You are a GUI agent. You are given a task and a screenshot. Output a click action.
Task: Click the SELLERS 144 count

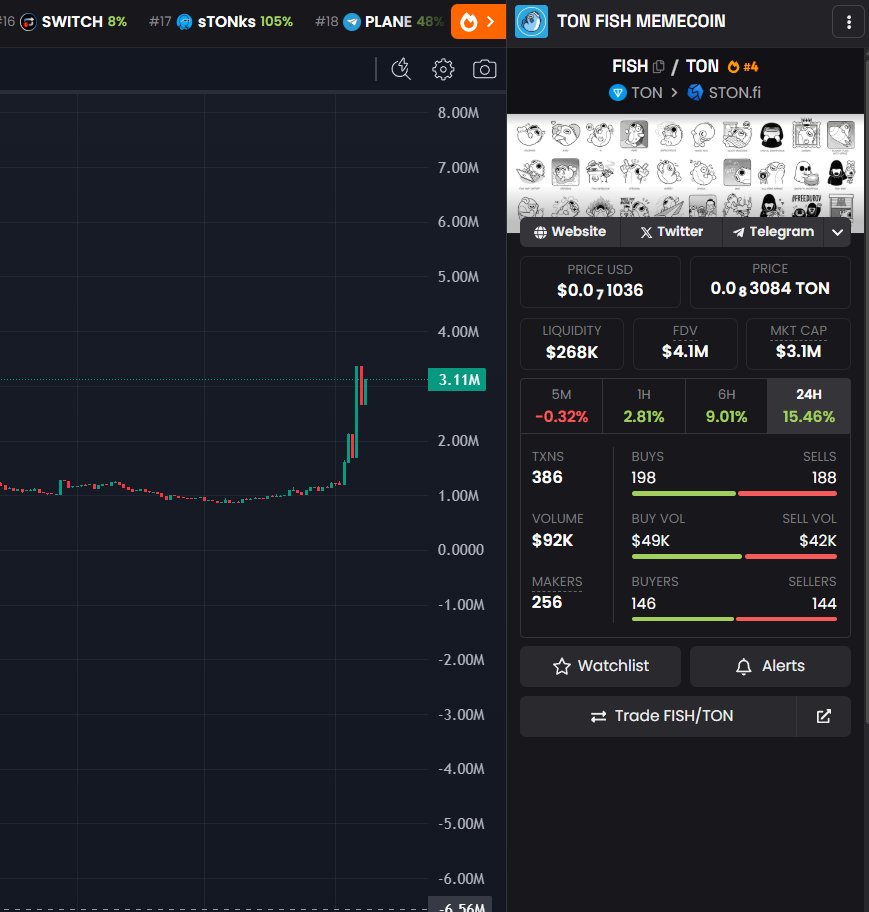pos(824,603)
